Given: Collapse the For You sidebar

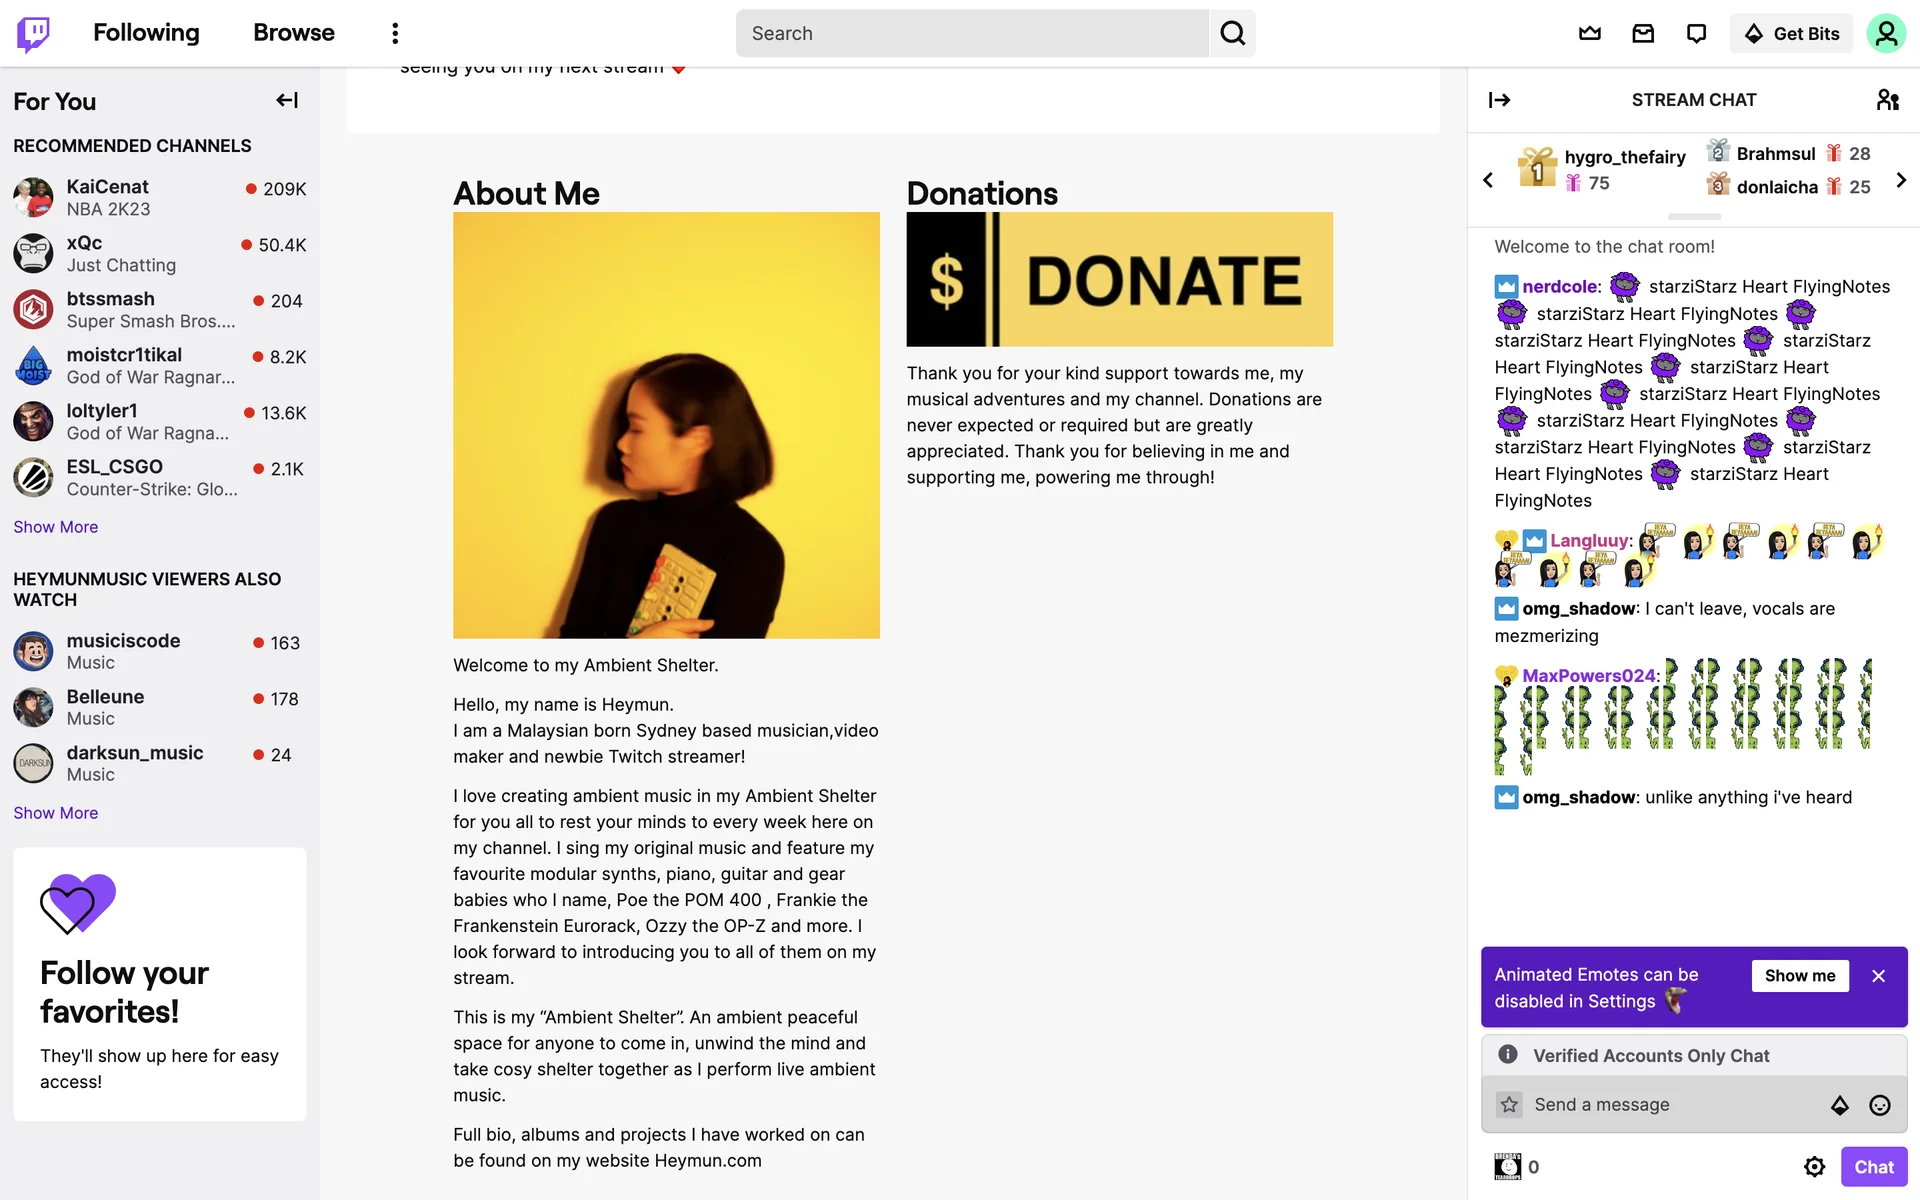Looking at the screenshot, I should pyautogui.click(x=287, y=100).
